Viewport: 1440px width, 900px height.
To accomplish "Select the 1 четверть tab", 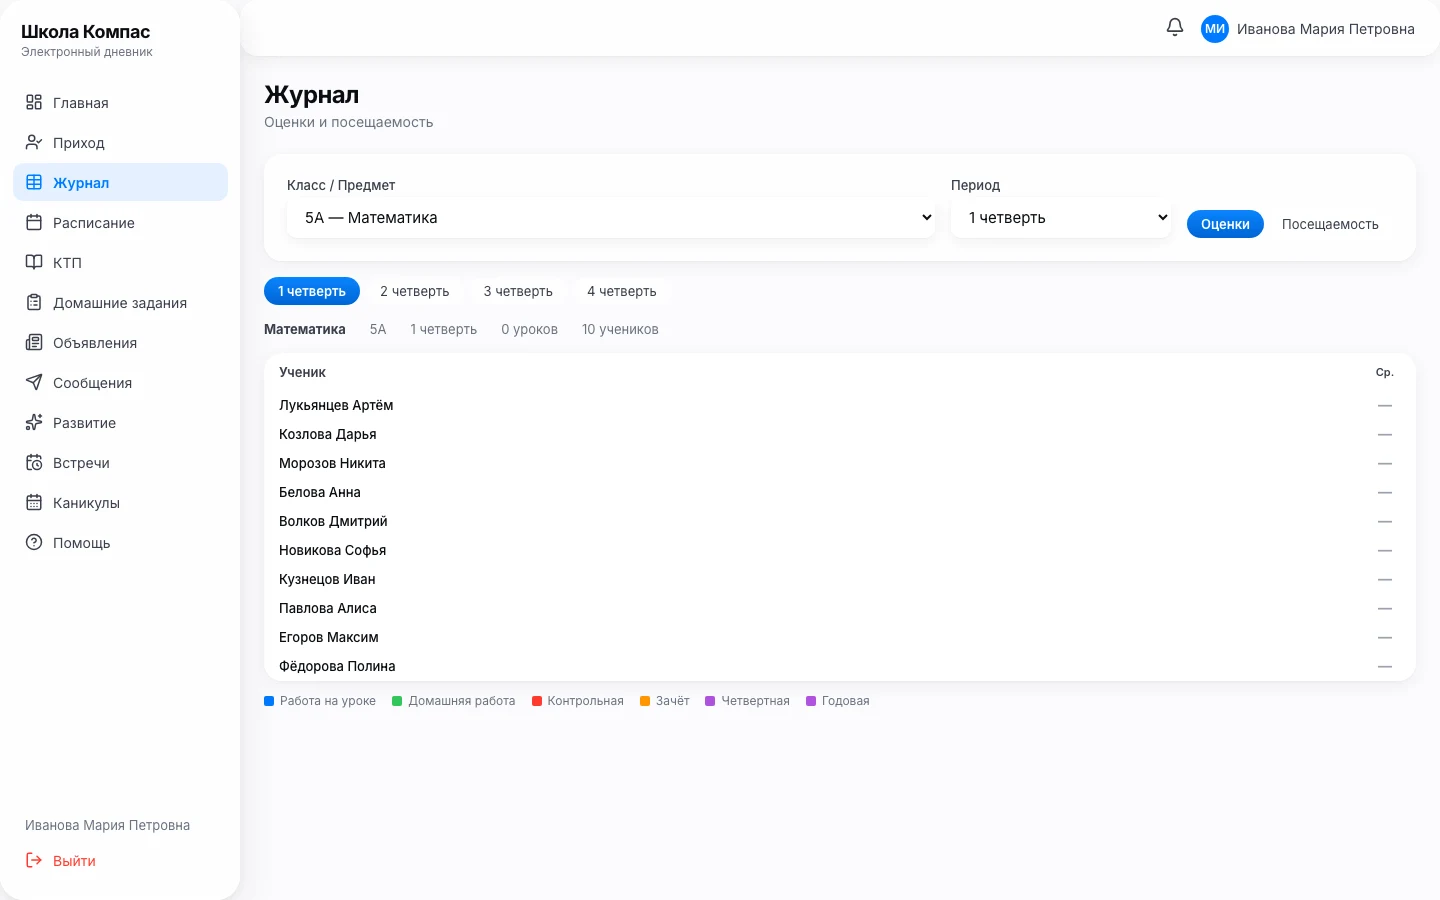I will pyautogui.click(x=312, y=291).
